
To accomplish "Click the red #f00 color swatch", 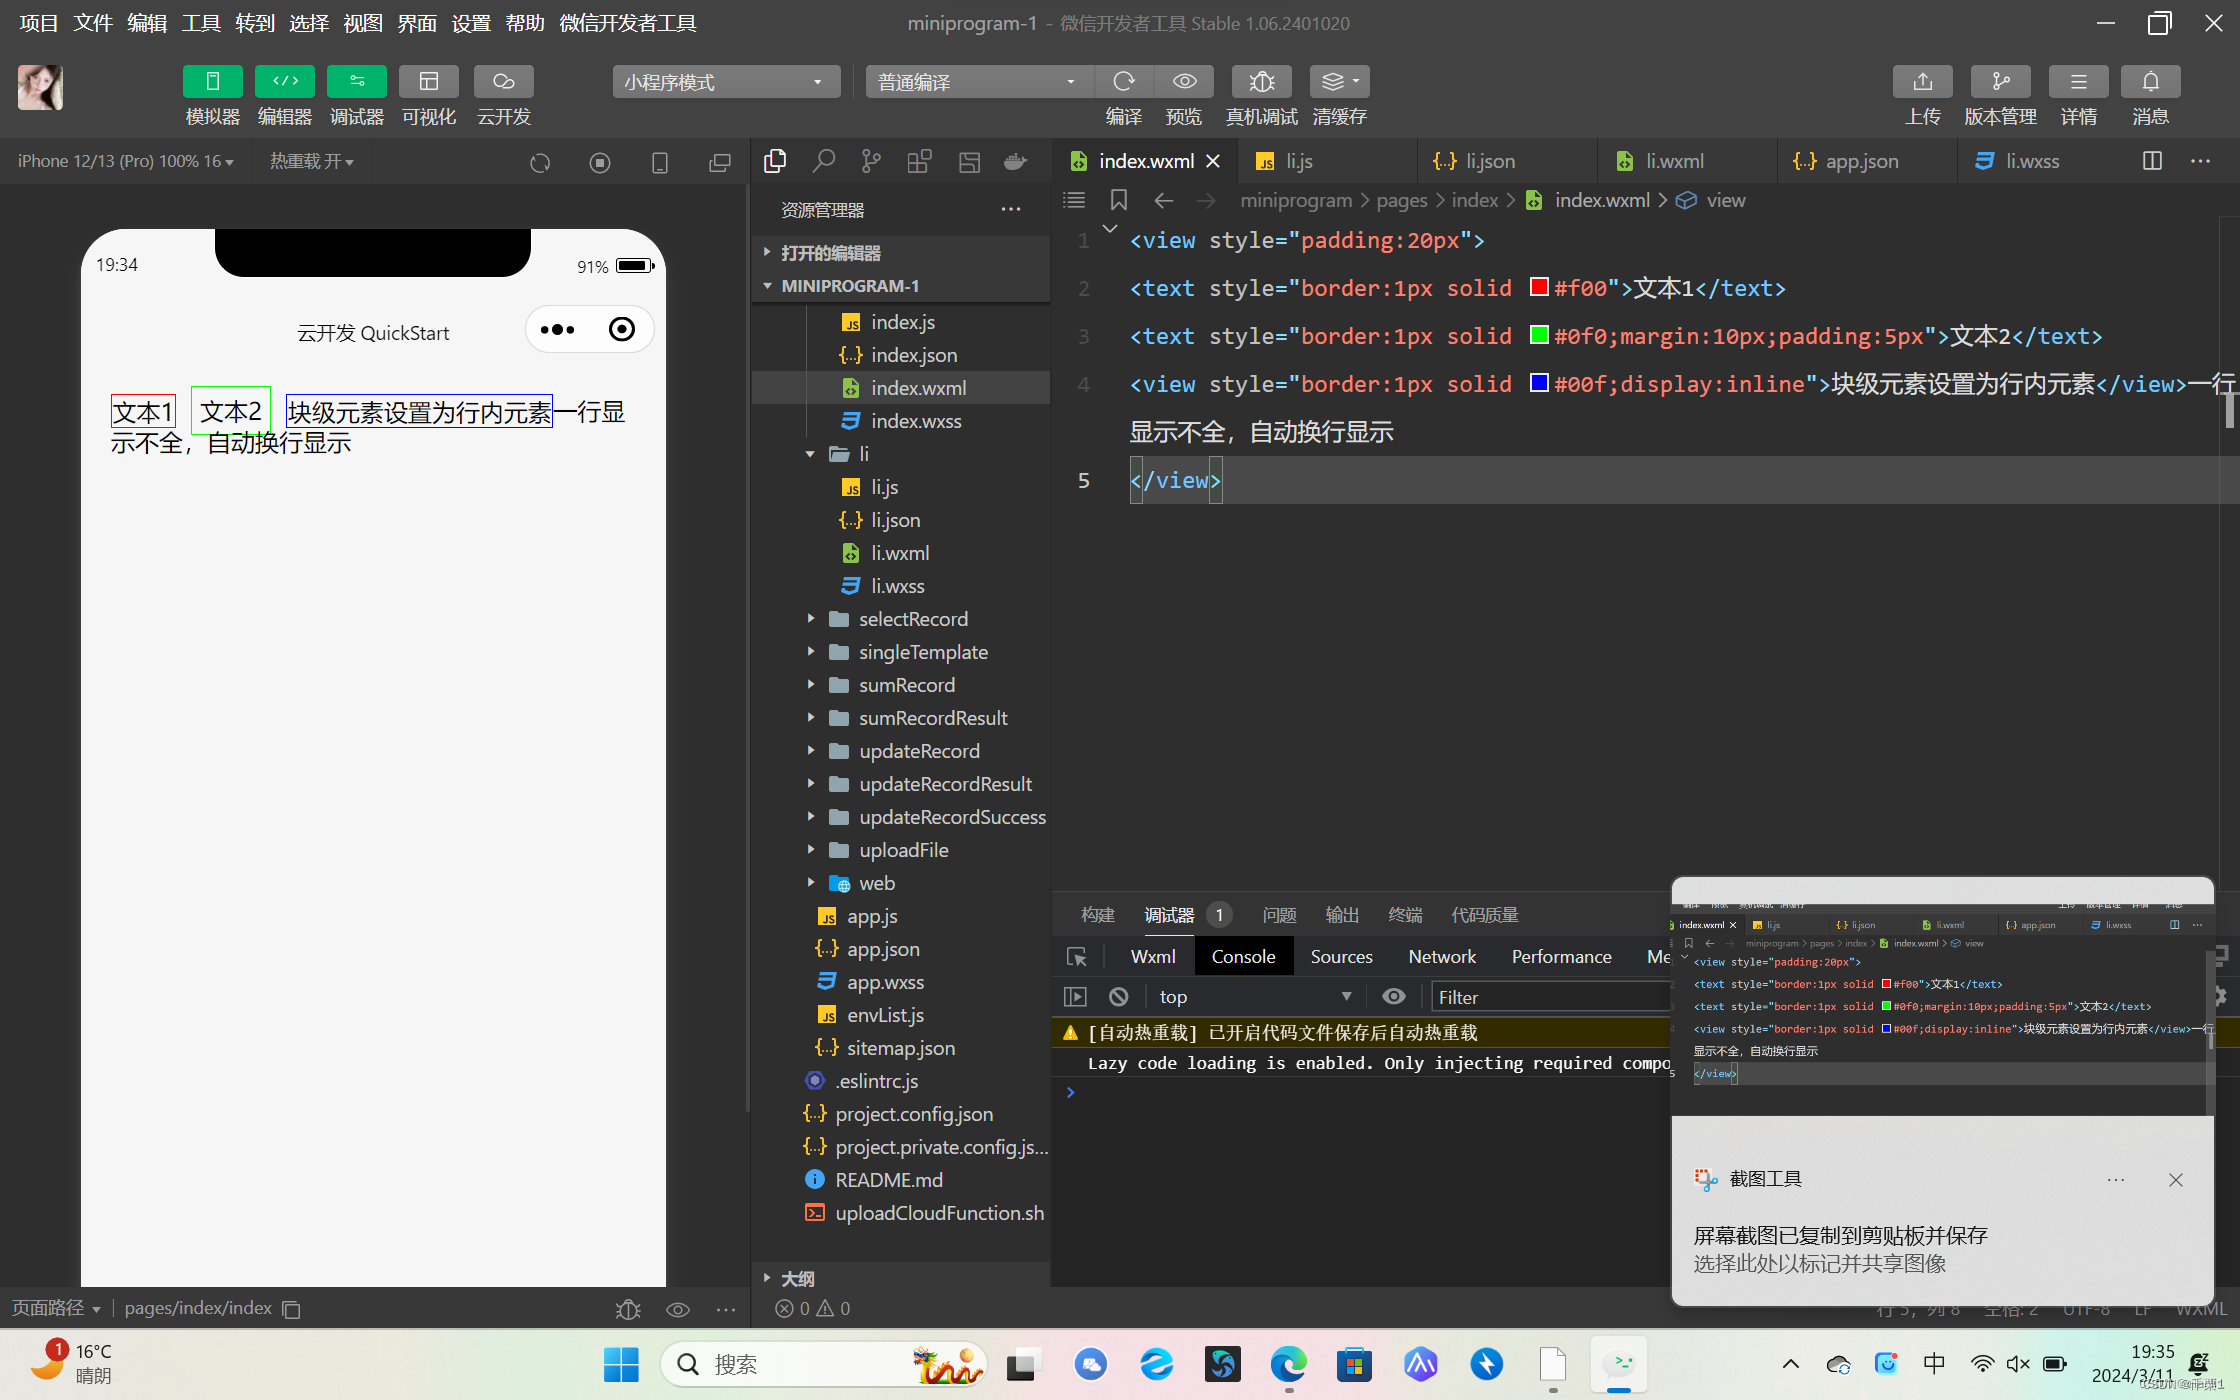I will pyautogui.click(x=1539, y=288).
